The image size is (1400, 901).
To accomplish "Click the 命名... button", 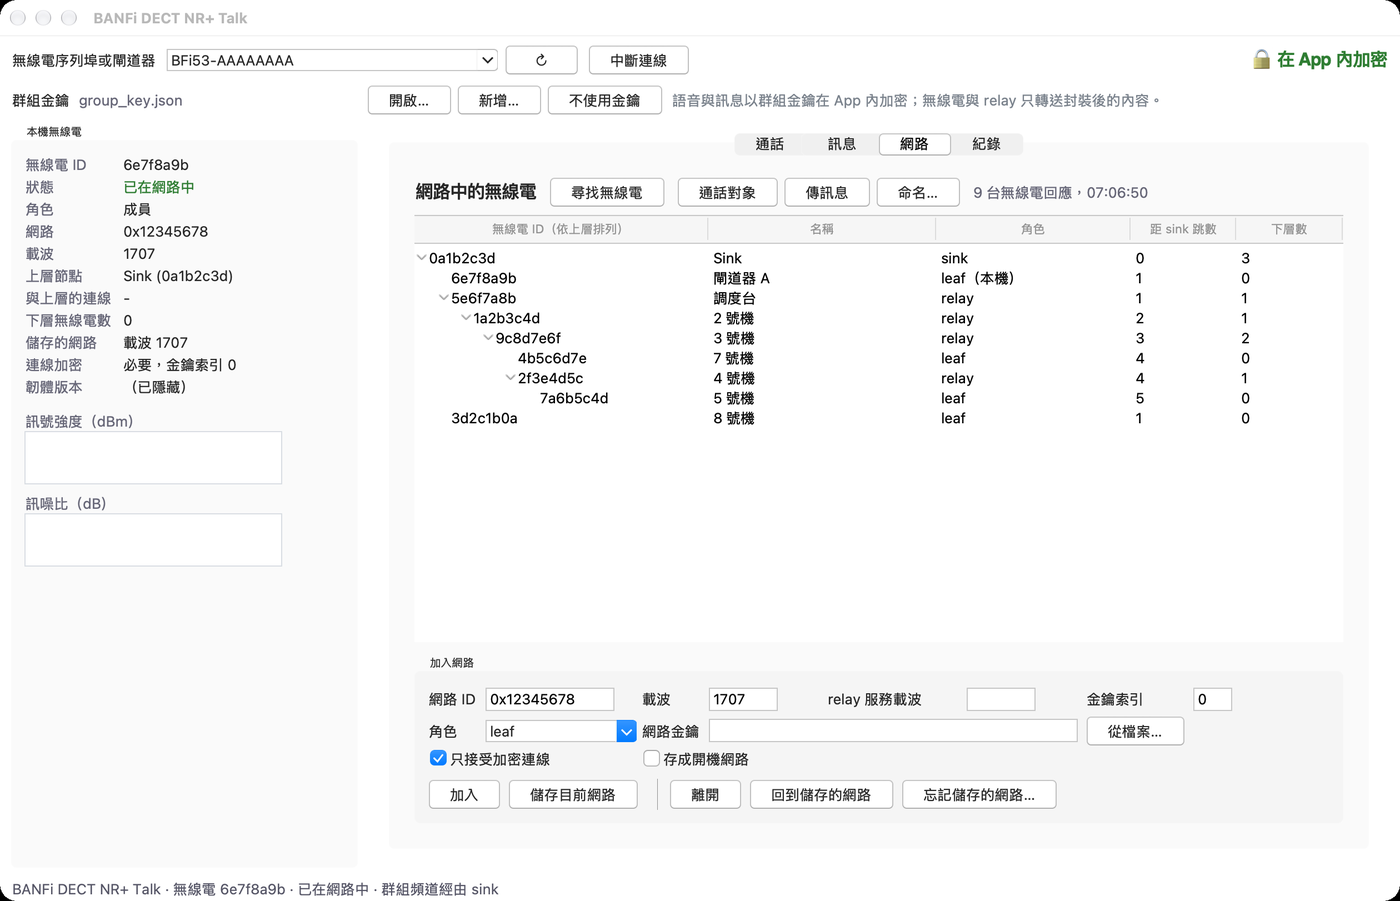I will coord(918,192).
